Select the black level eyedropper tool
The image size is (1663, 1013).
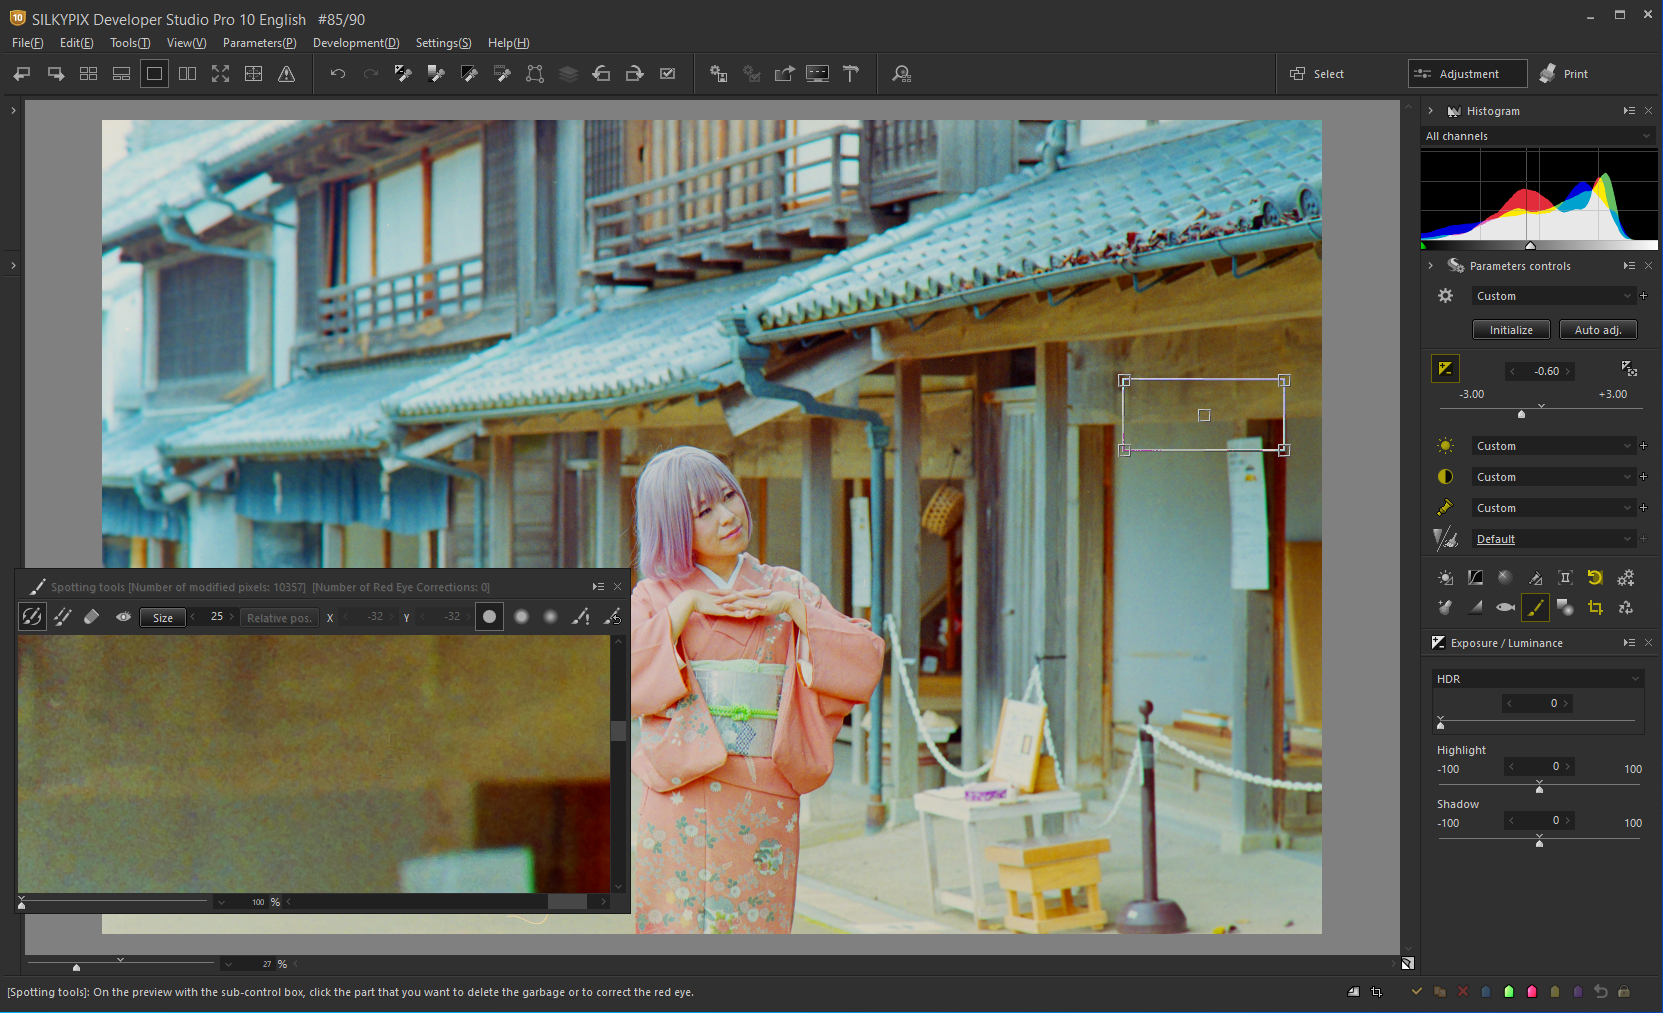pyautogui.click(x=469, y=74)
